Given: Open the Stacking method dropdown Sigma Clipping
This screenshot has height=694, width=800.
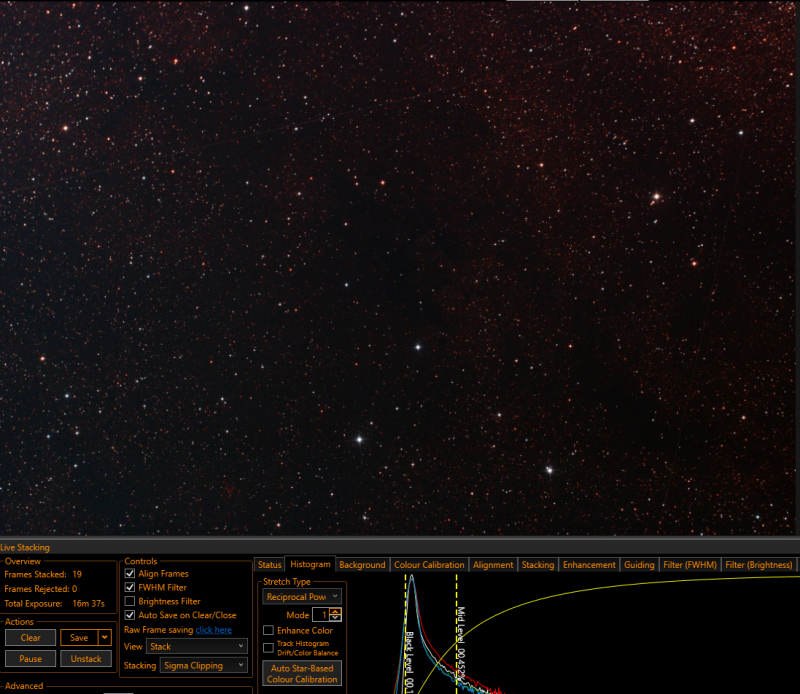Looking at the screenshot, I should 204,665.
